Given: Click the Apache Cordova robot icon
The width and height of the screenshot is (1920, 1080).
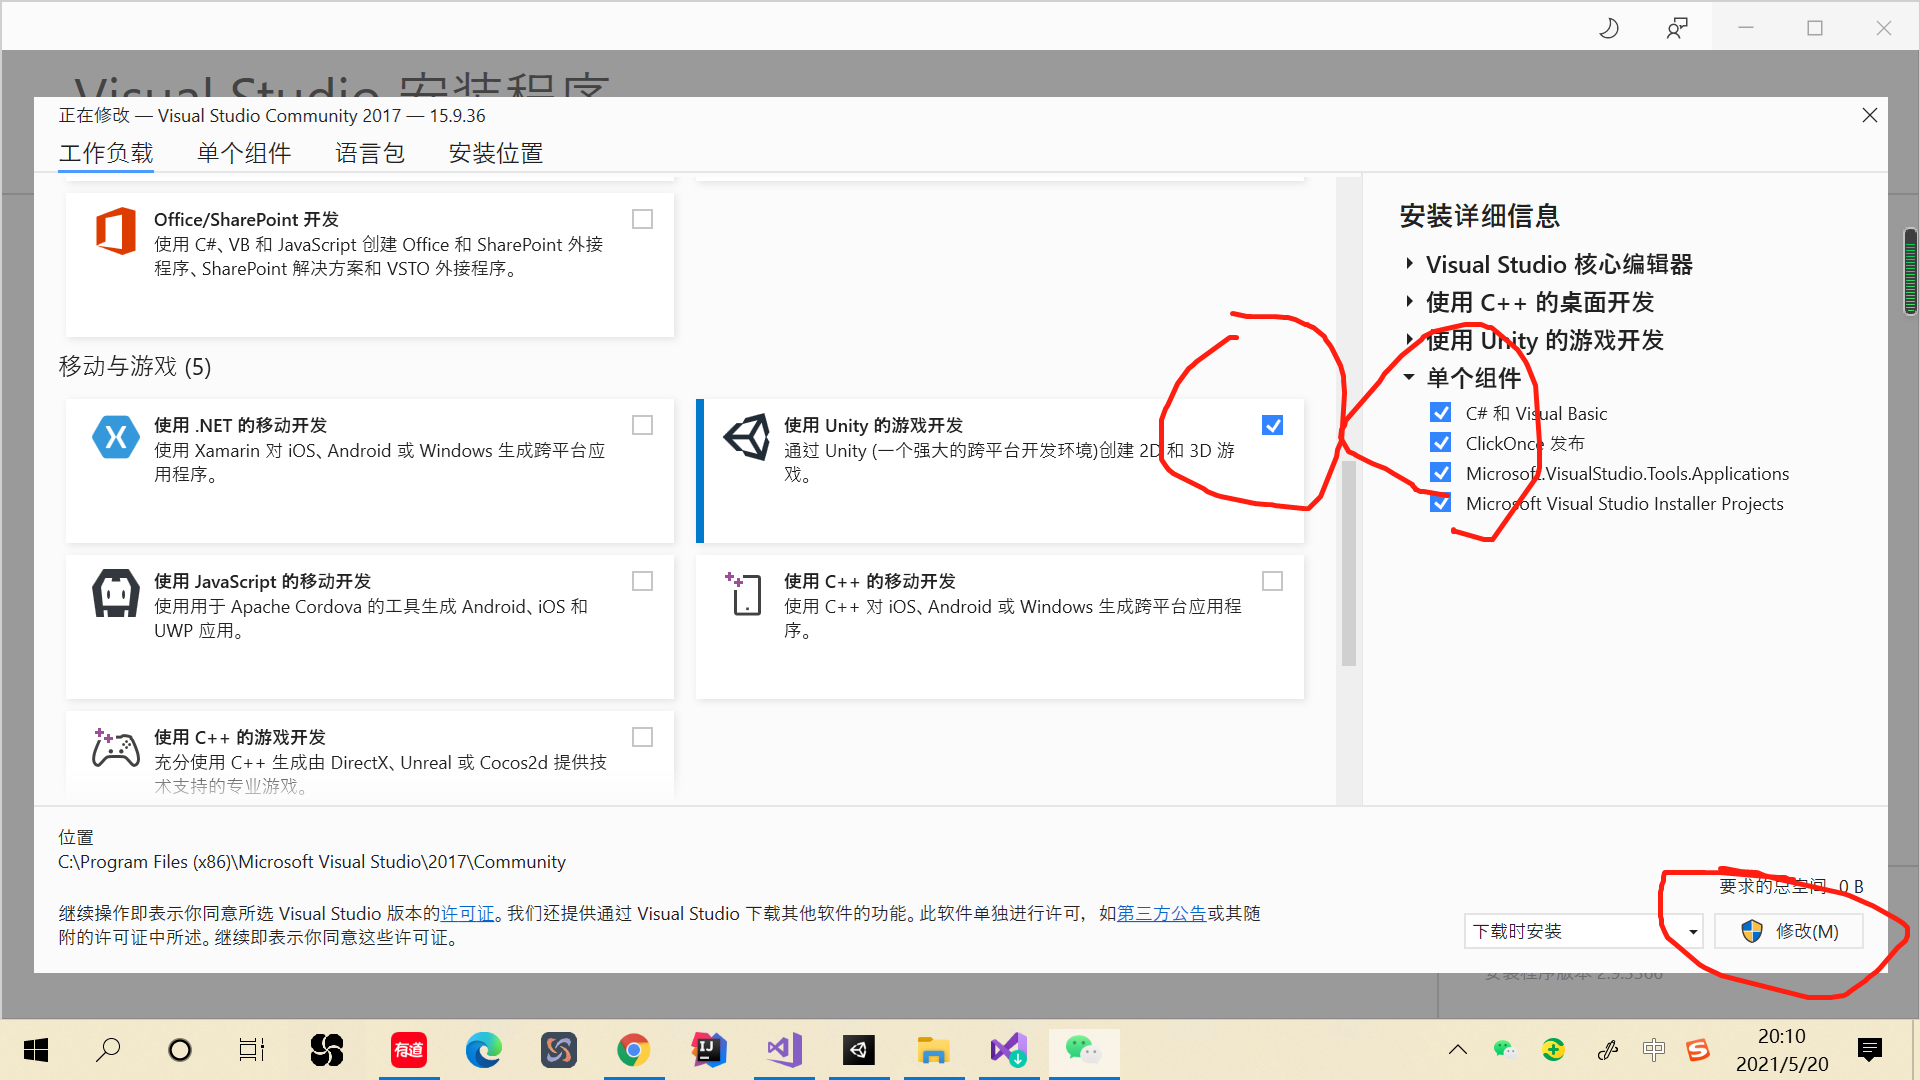Looking at the screenshot, I should click(115, 592).
